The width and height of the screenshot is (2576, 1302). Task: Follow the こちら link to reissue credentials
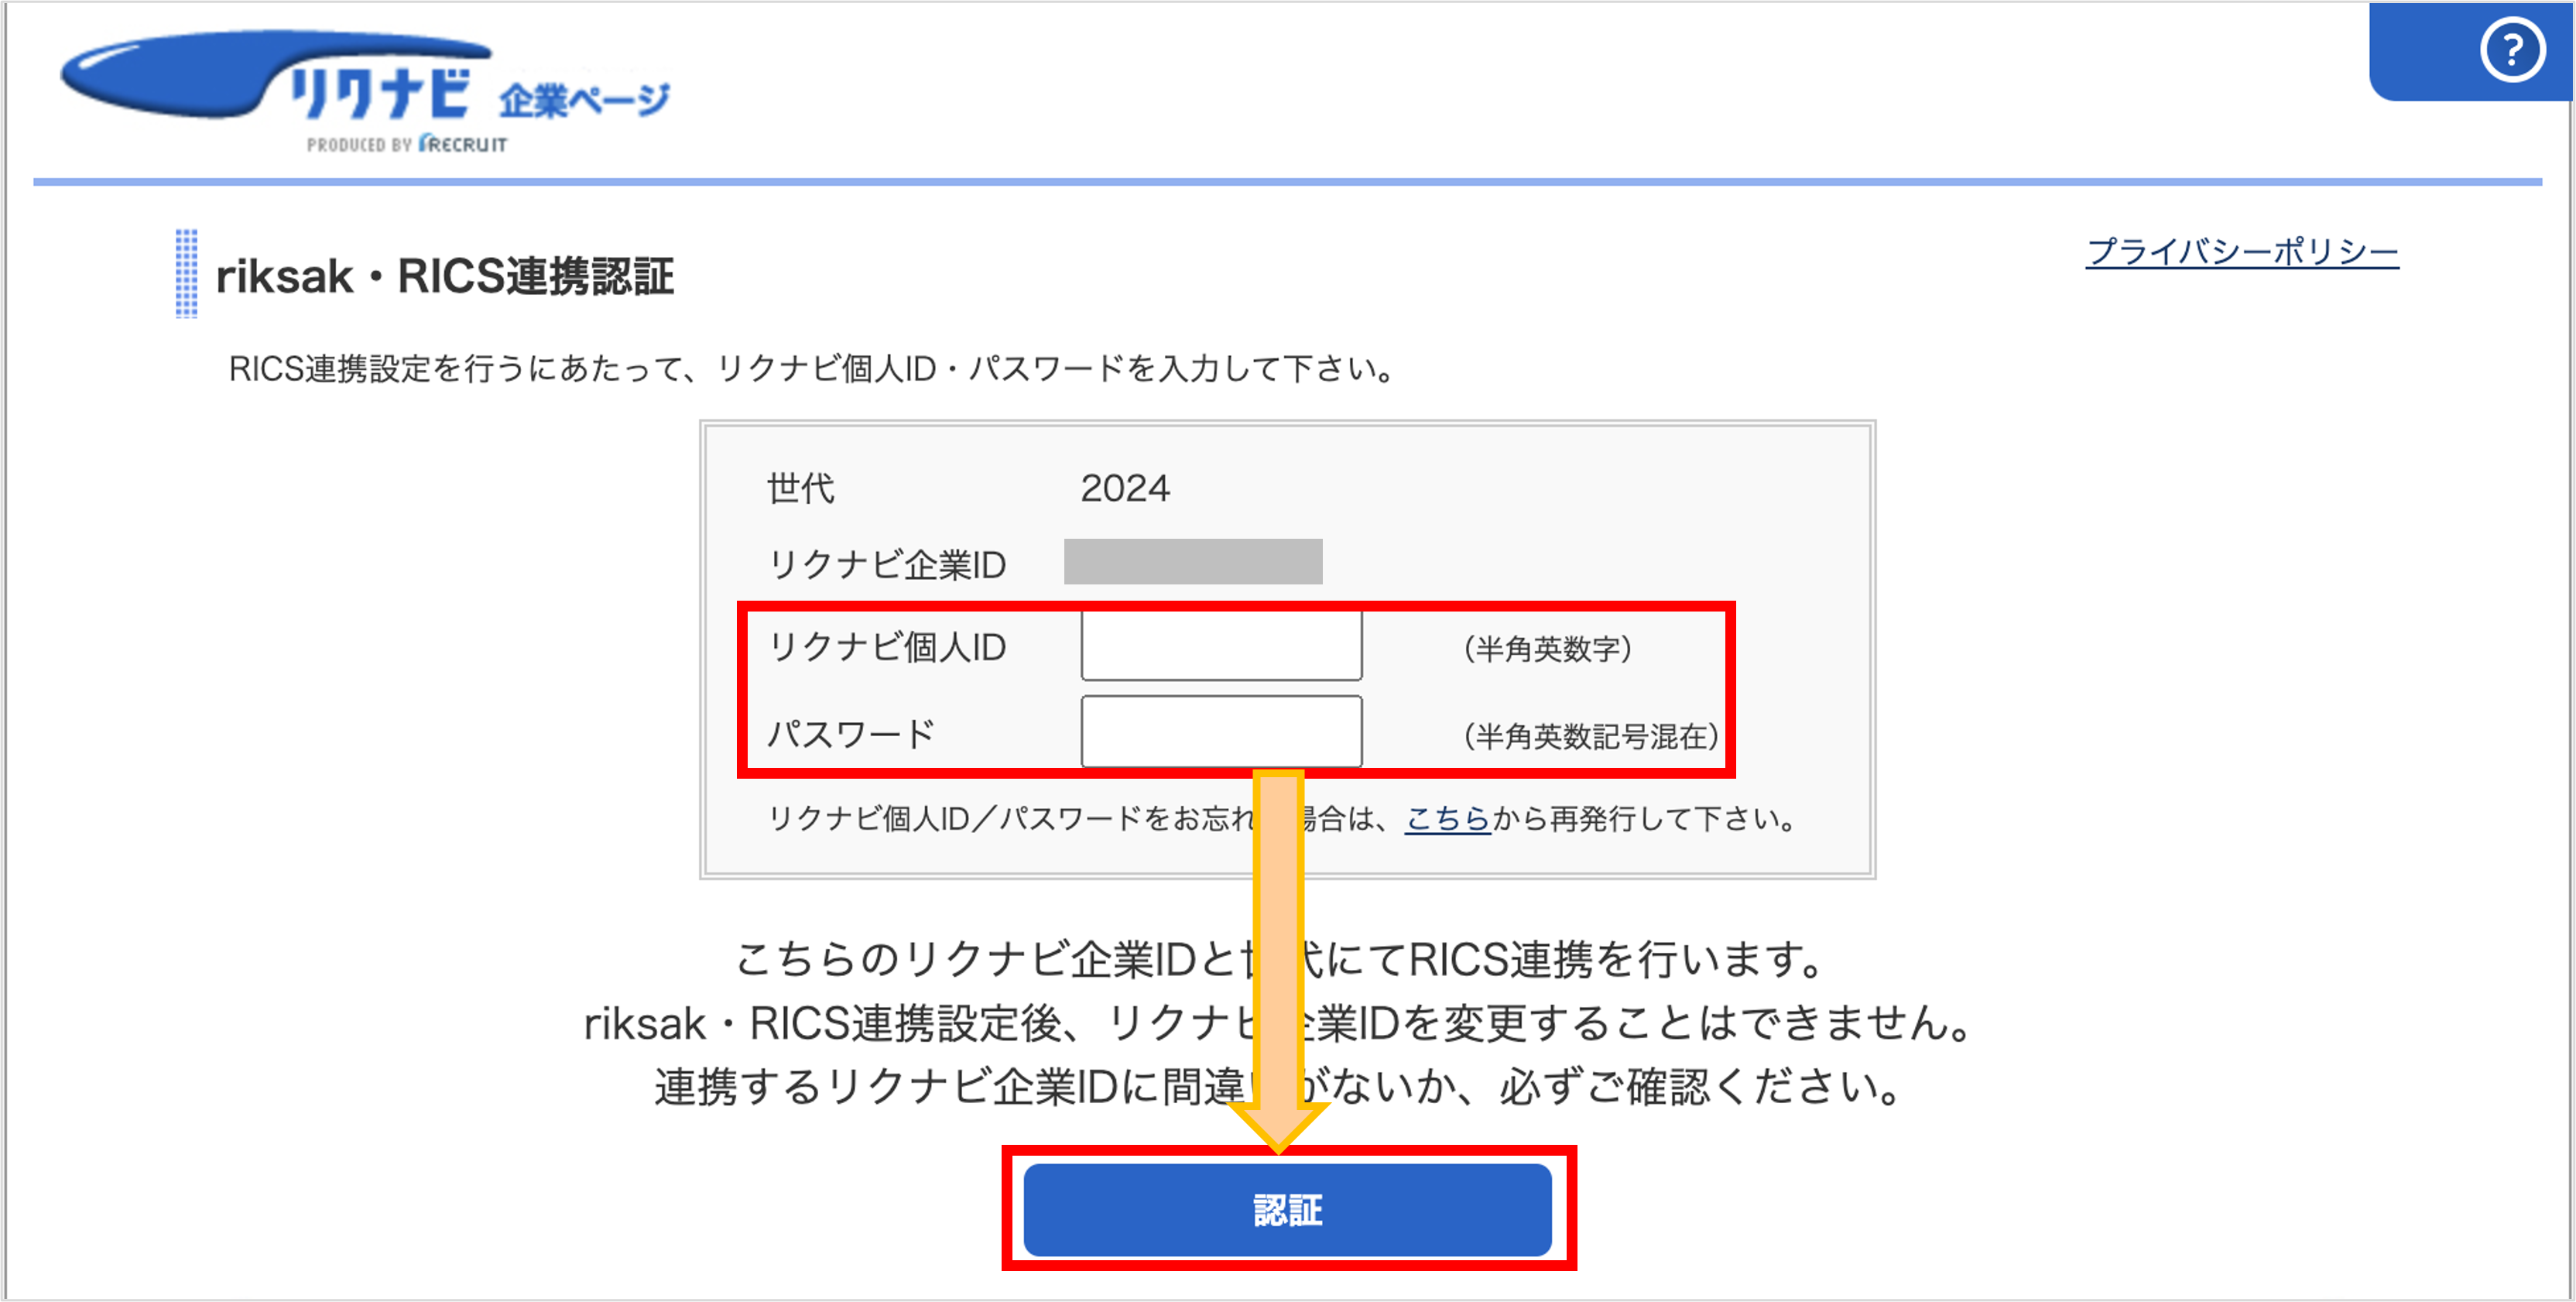coord(1447,818)
